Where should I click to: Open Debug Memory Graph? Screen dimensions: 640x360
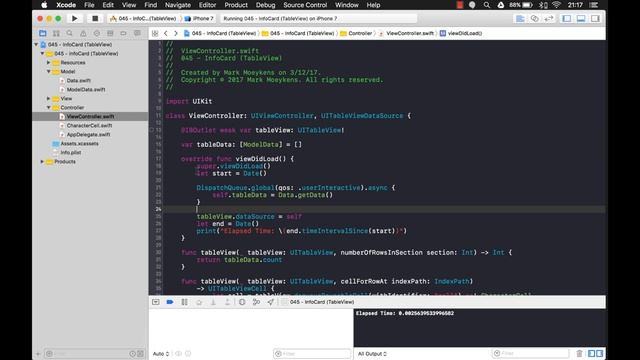(x=256, y=302)
